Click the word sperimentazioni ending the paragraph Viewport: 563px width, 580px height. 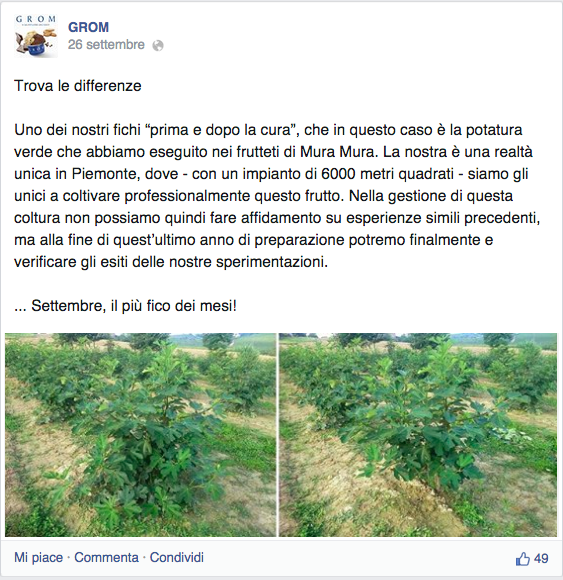(272, 262)
